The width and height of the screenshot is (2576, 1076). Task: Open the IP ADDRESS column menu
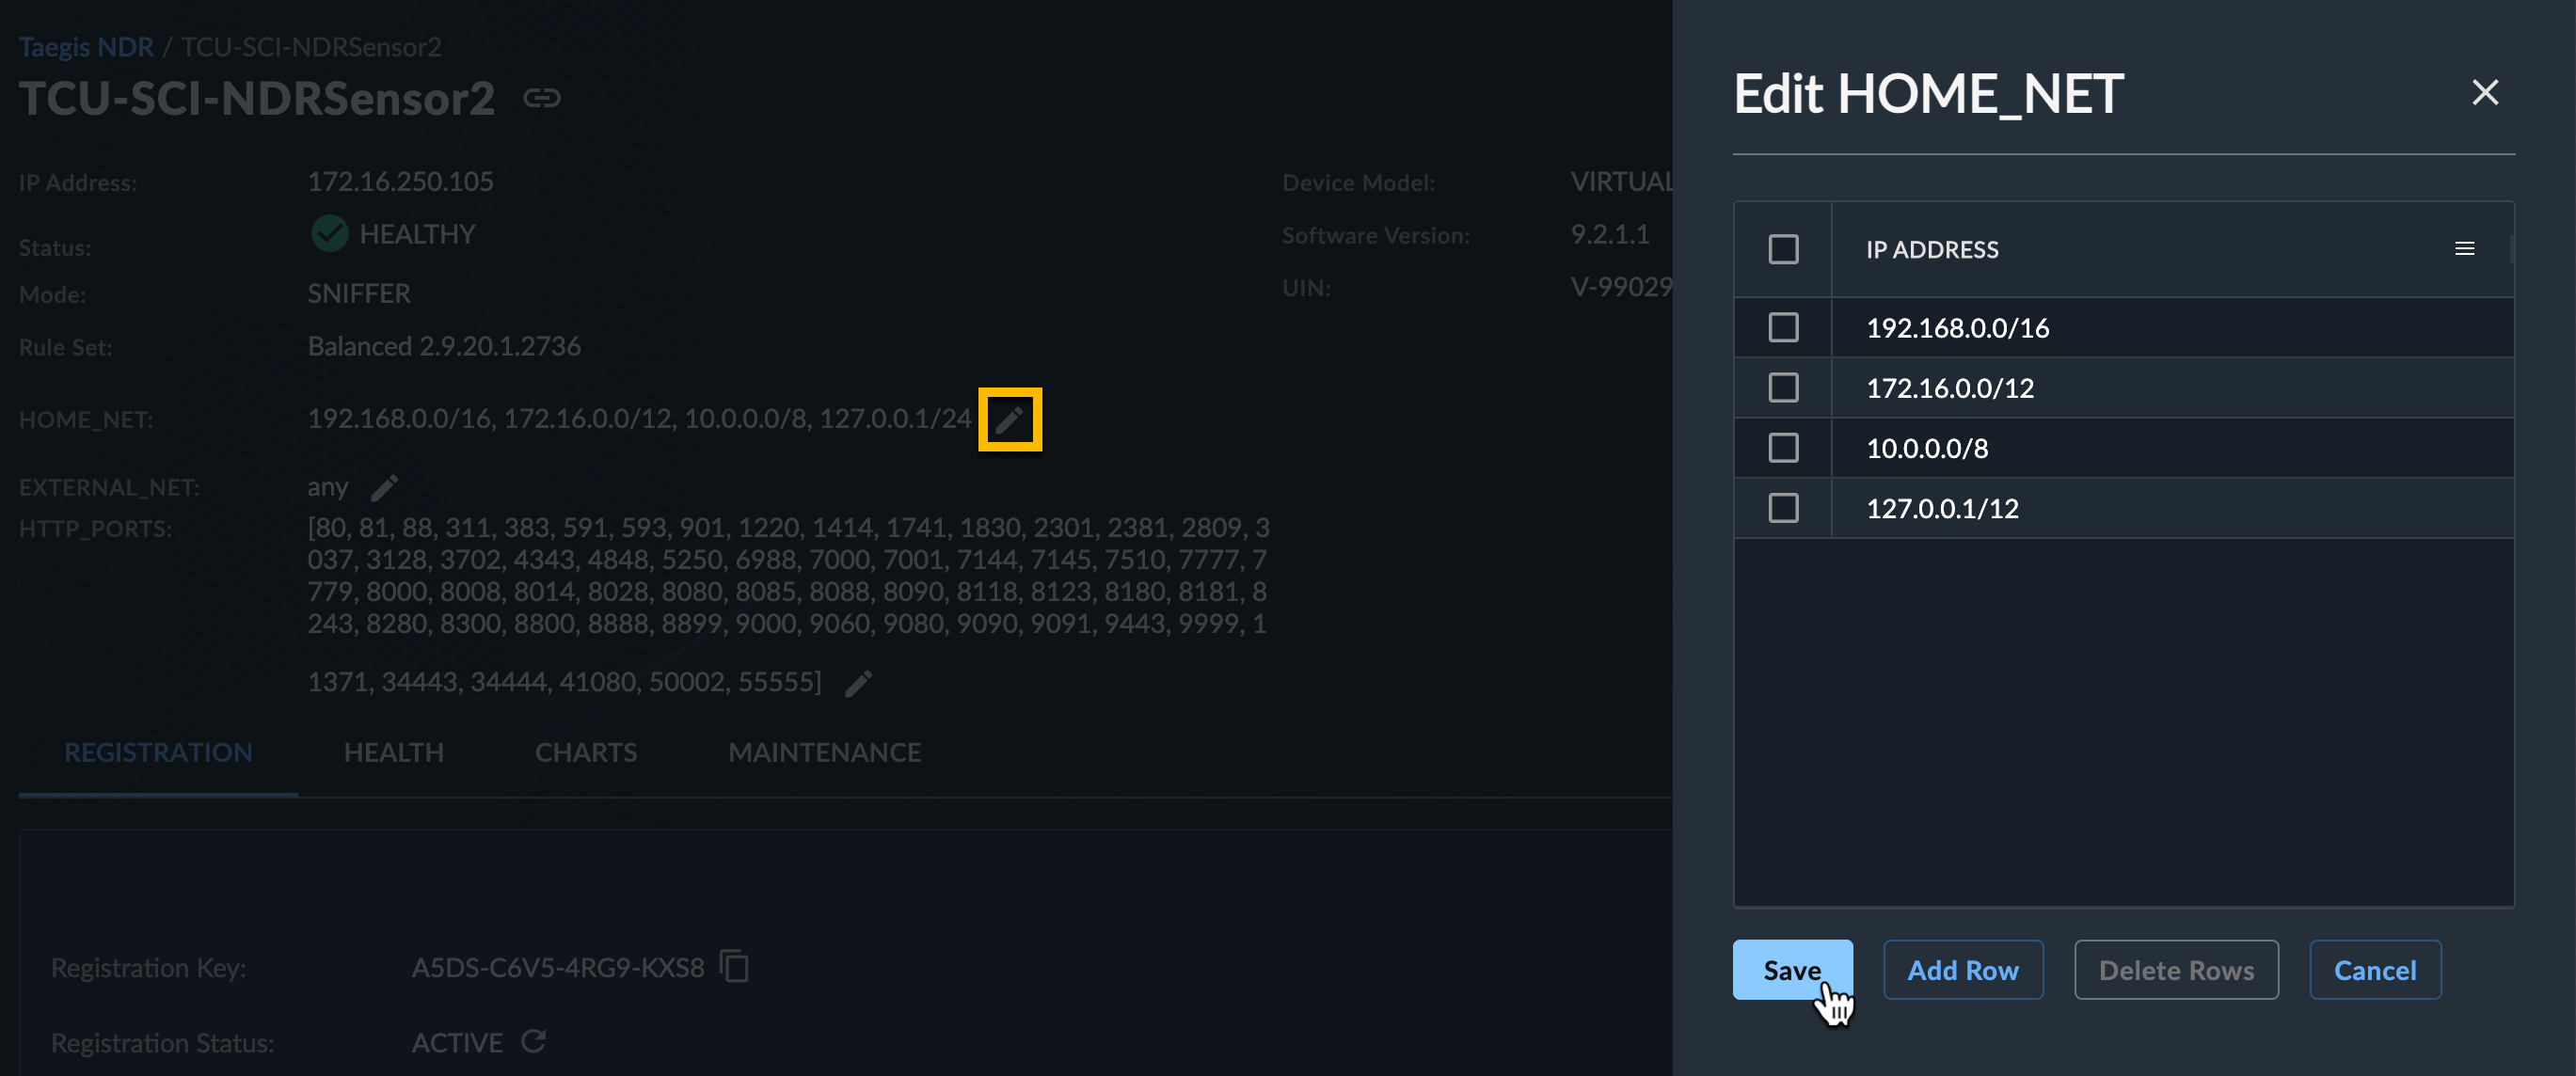tap(2465, 249)
